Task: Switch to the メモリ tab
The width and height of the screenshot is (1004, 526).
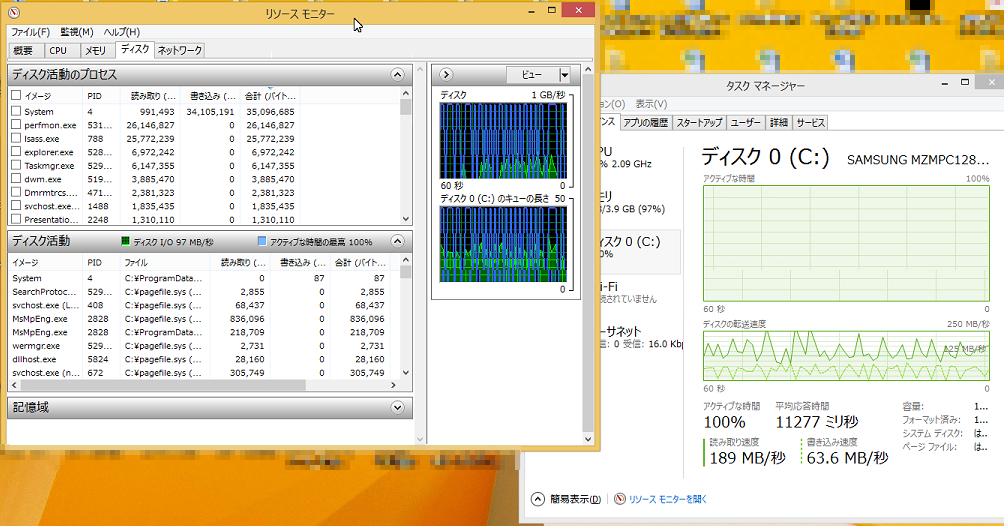Action: (x=96, y=50)
